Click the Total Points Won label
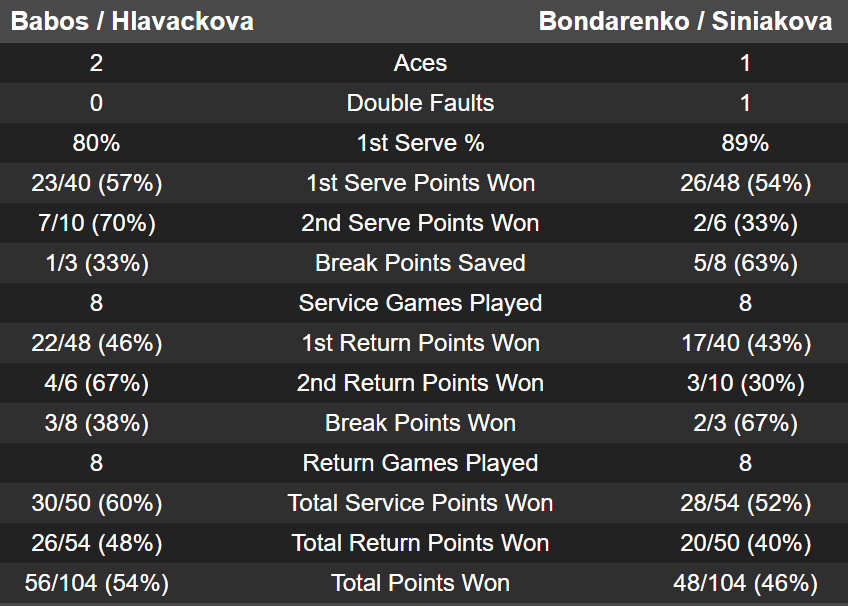 pos(420,583)
